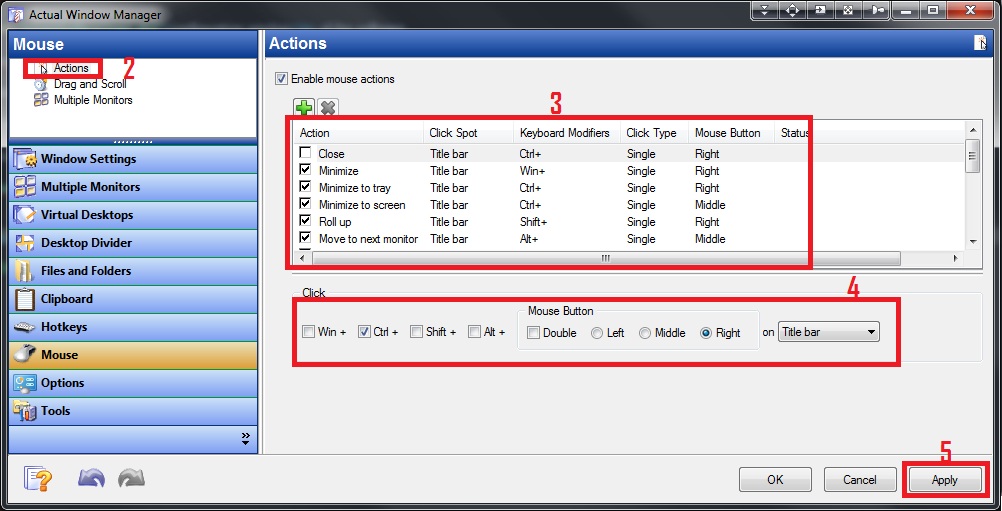This screenshot has height=511, width=1002.
Task: Sort by Mouse Button column header
Action: (x=732, y=133)
